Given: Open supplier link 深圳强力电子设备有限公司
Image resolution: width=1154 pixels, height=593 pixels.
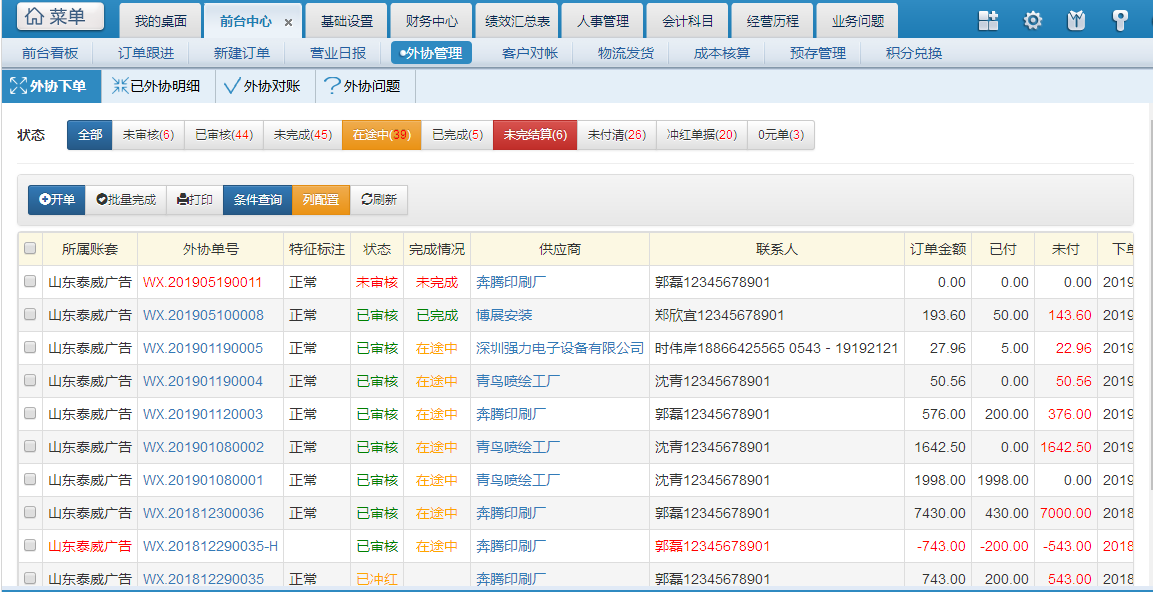Looking at the screenshot, I should (x=560, y=348).
